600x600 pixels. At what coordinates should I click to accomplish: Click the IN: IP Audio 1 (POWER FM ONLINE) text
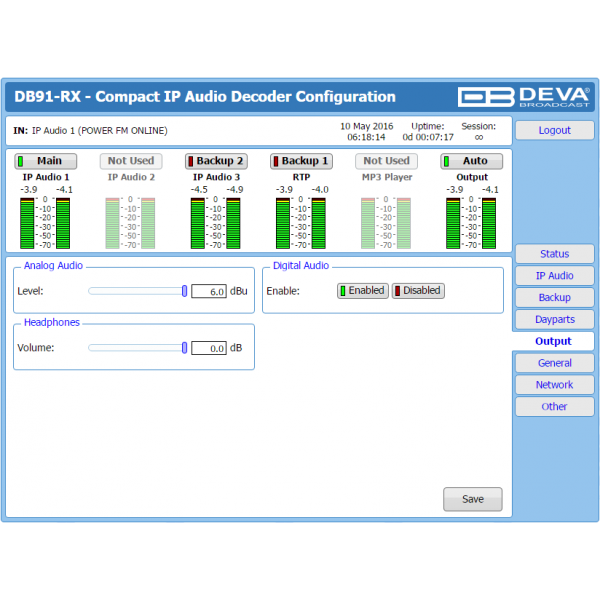pyautogui.click(x=90, y=131)
